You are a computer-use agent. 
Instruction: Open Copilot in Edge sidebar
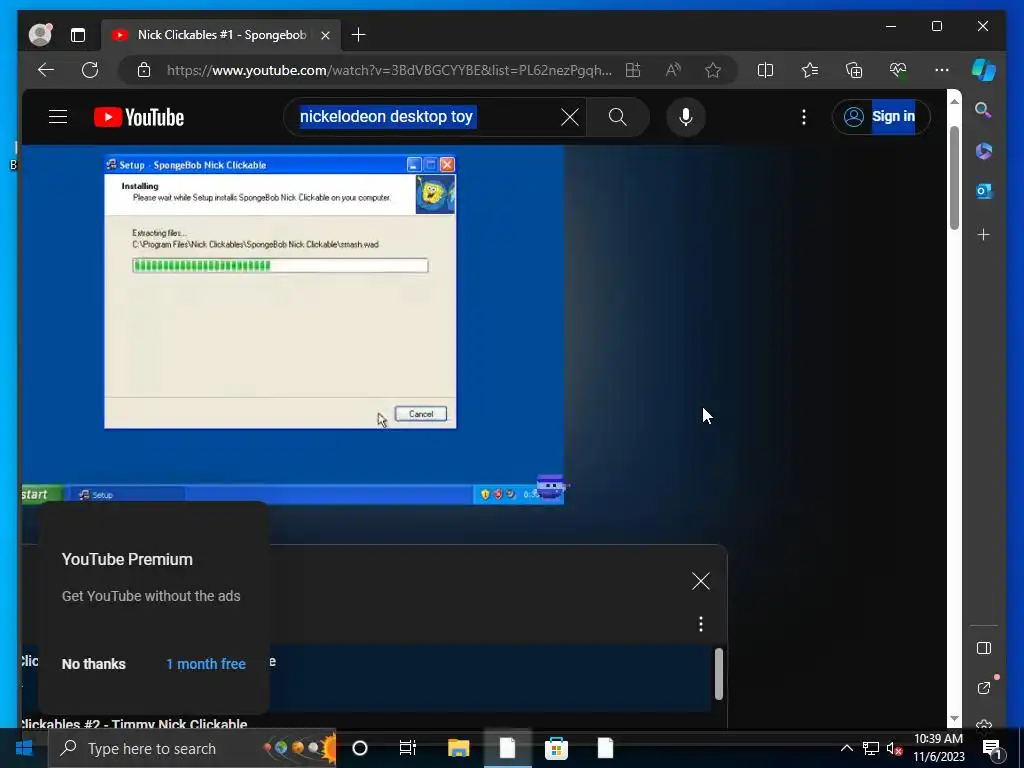(x=984, y=70)
